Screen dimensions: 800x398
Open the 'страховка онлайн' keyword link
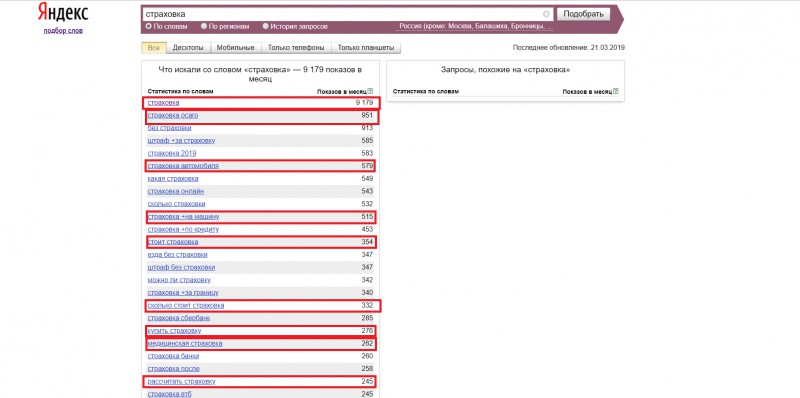(176, 191)
